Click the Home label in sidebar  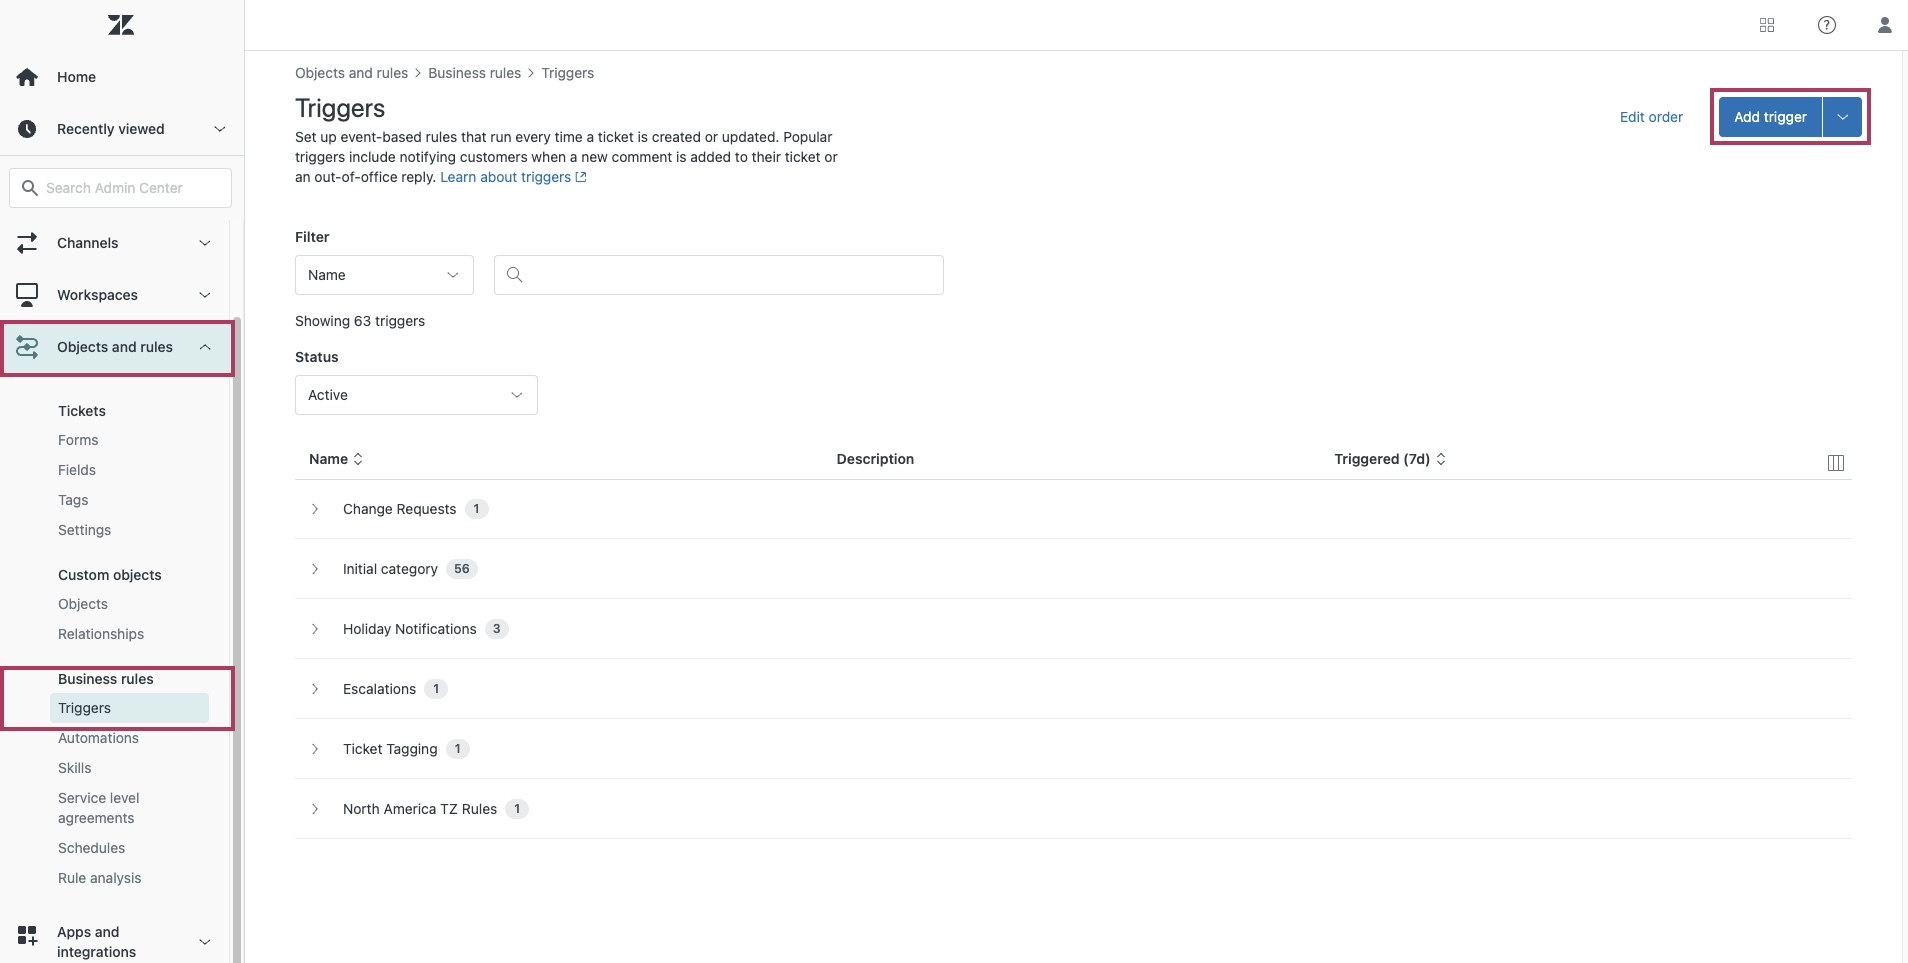(x=76, y=77)
